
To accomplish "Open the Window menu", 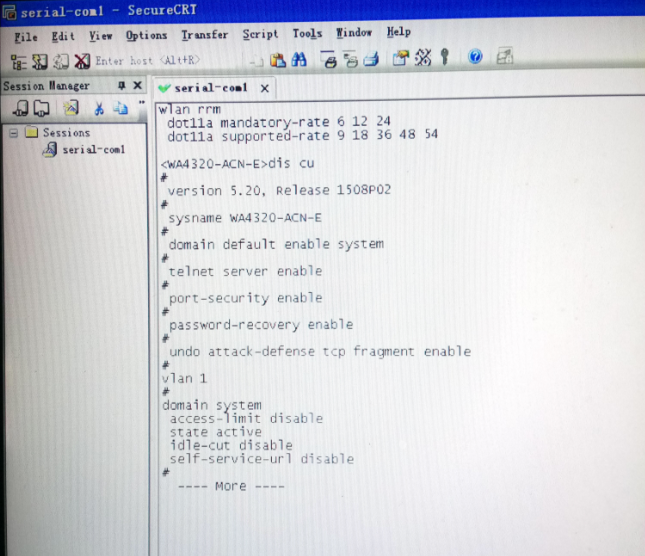I will [354, 32].
